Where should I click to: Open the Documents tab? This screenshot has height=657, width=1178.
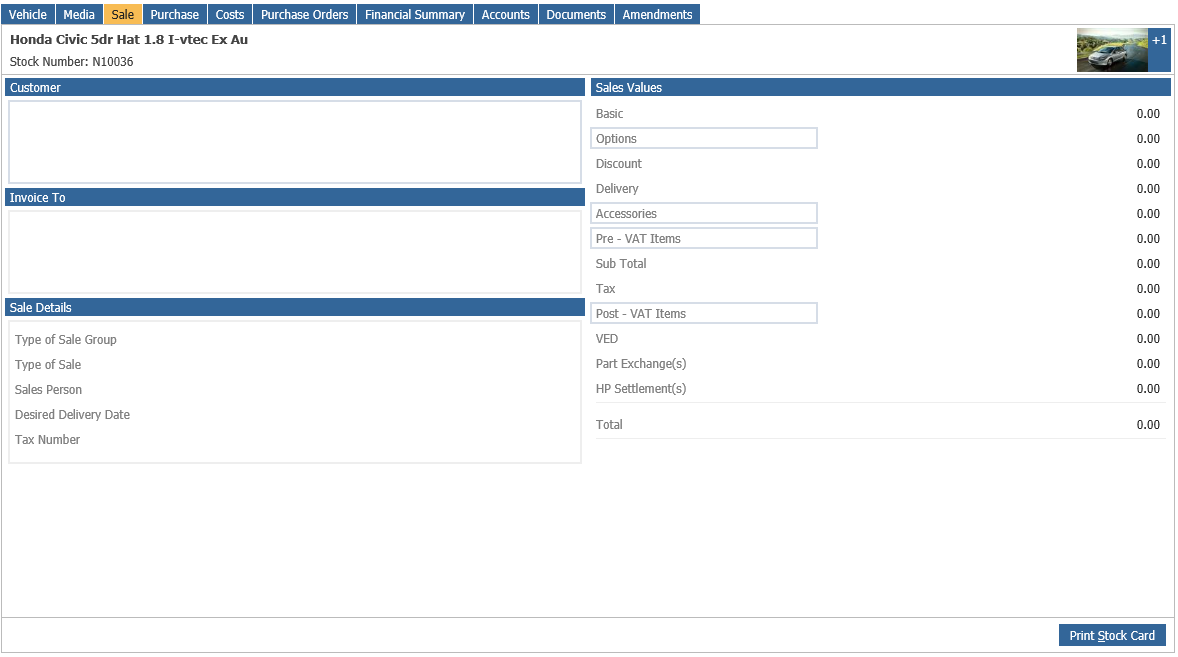pos(576,14)
